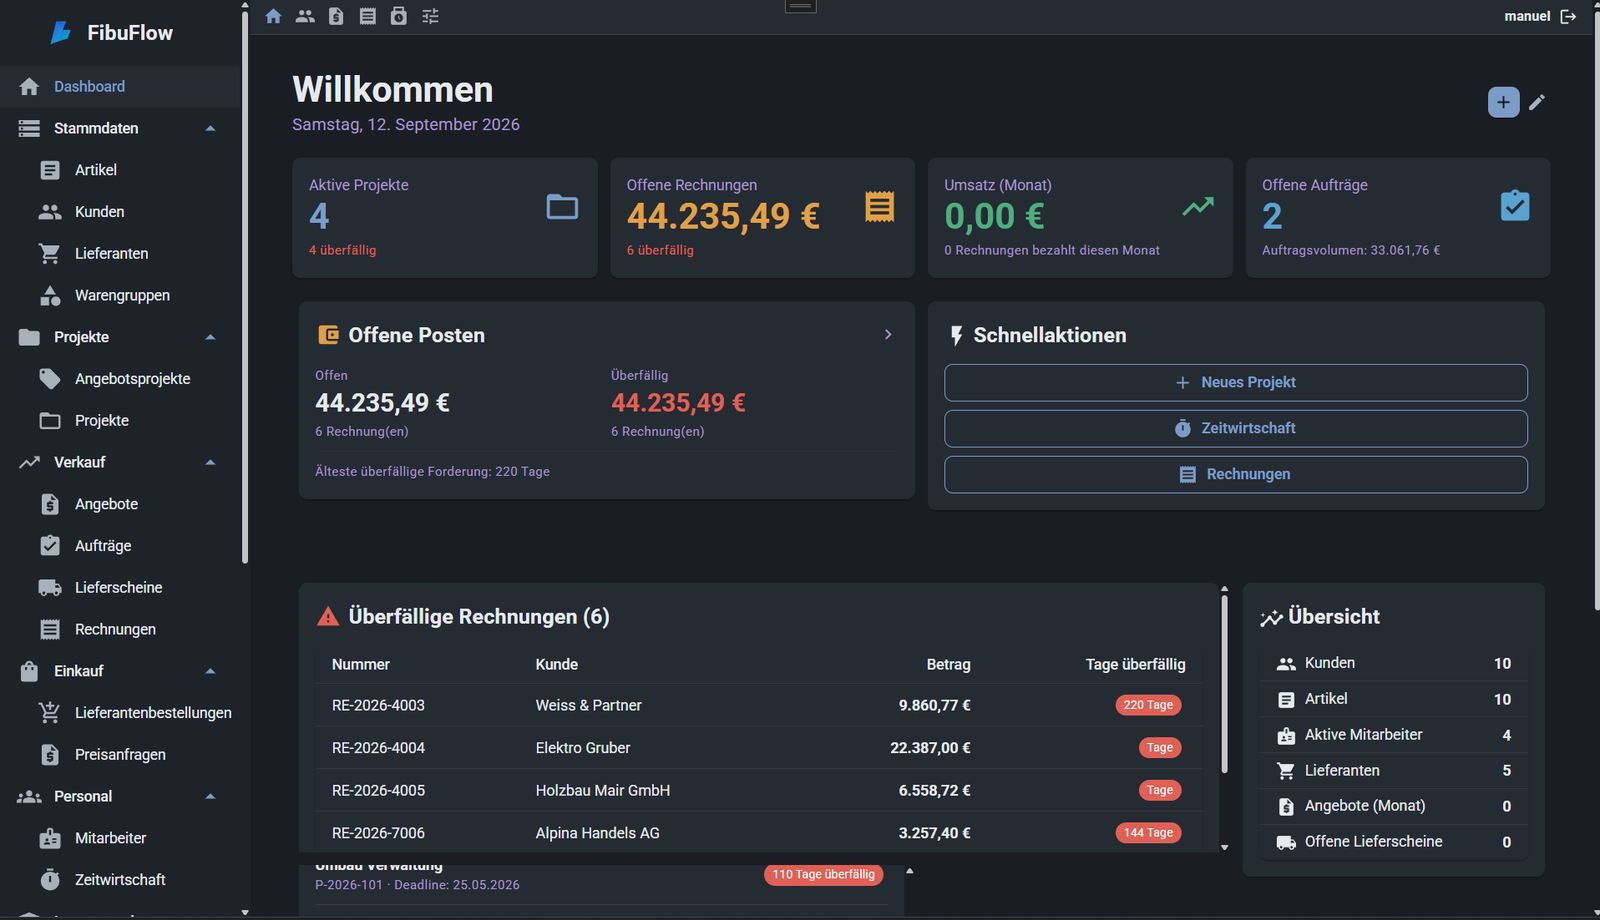Screen dimensions: 1600x920
Task: Open Lieferscheine in the sidebar
Action: (x=120, y=588)
